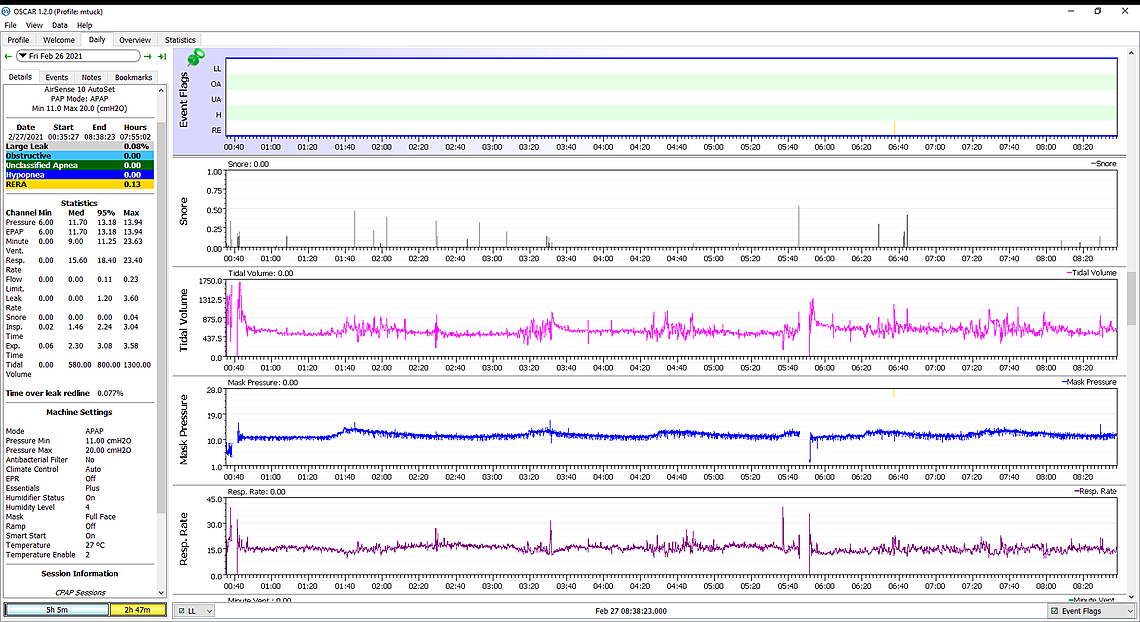The width and height of the screenshot is (1140, 622).
Task: Click the yellow RE event marker in Event Flags
Action: pos(894,129)
